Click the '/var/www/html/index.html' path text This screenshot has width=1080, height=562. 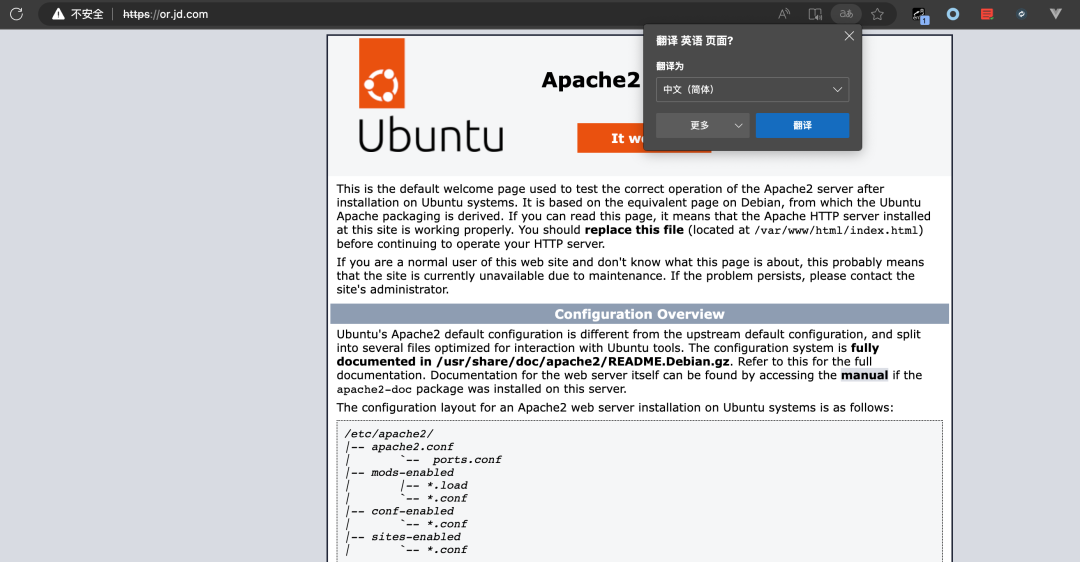[x=836, y=230]
